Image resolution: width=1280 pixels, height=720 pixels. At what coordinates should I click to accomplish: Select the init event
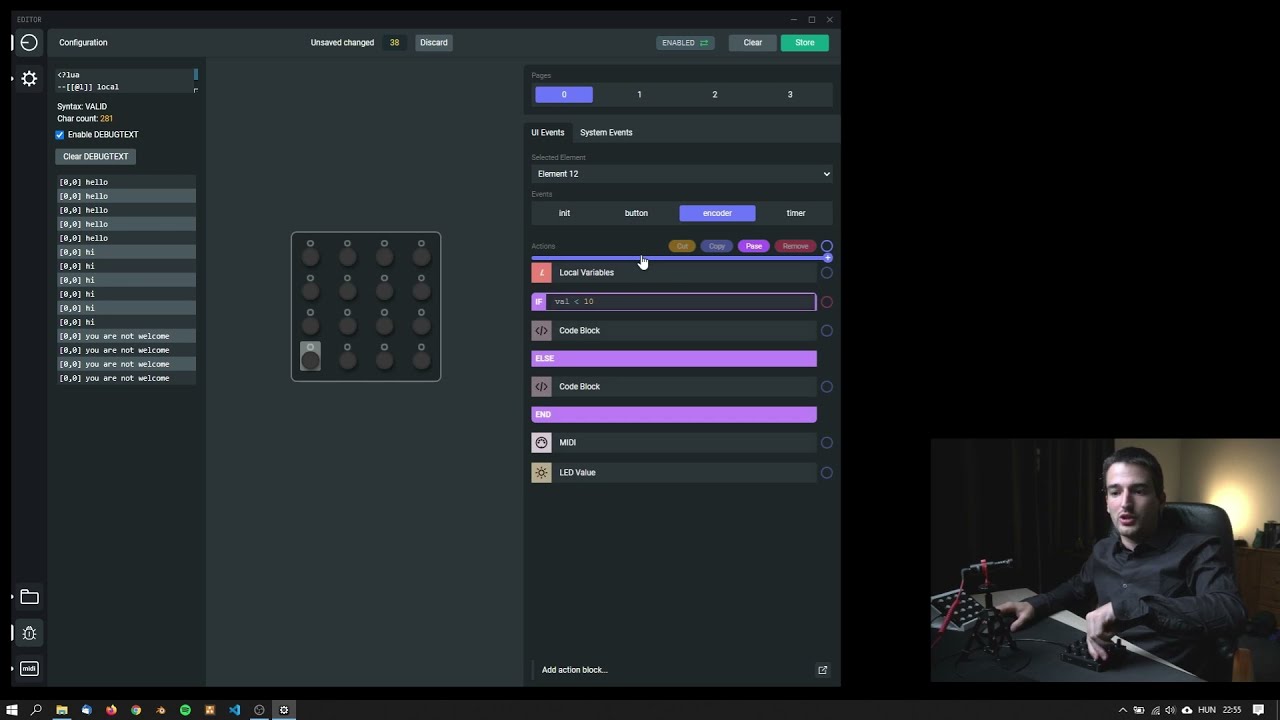tap(564, 213)
